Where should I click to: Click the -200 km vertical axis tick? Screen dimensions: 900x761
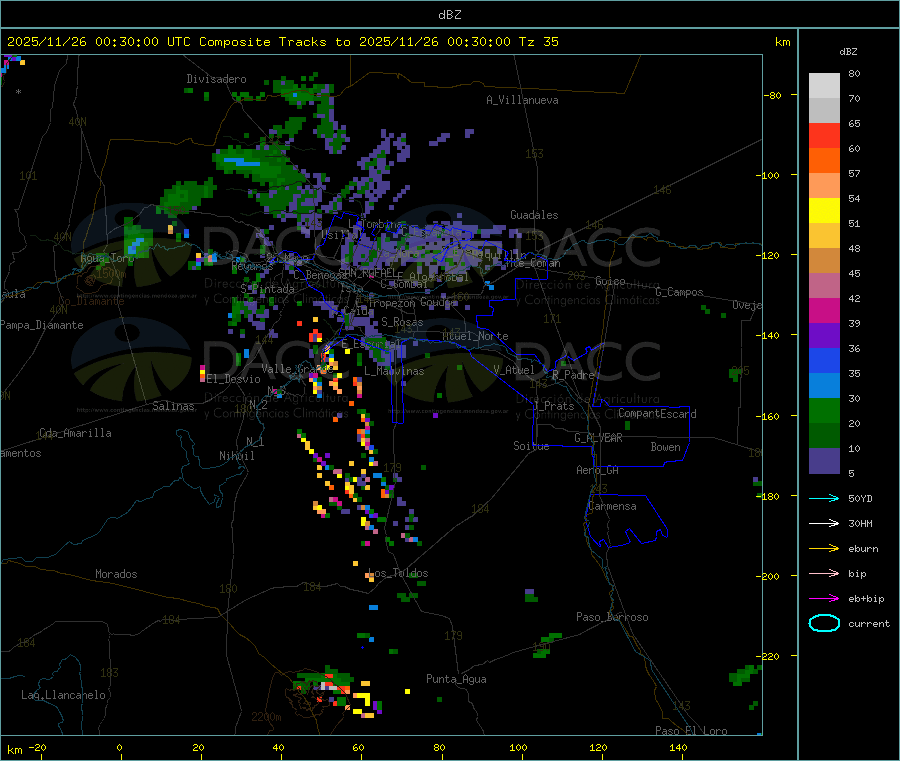point(770,576)
